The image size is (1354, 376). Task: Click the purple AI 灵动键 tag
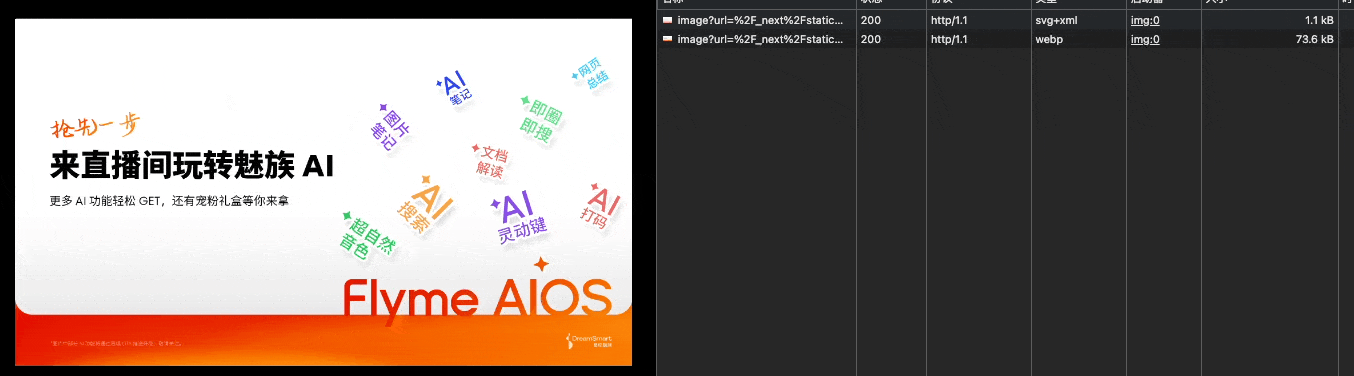520,217
